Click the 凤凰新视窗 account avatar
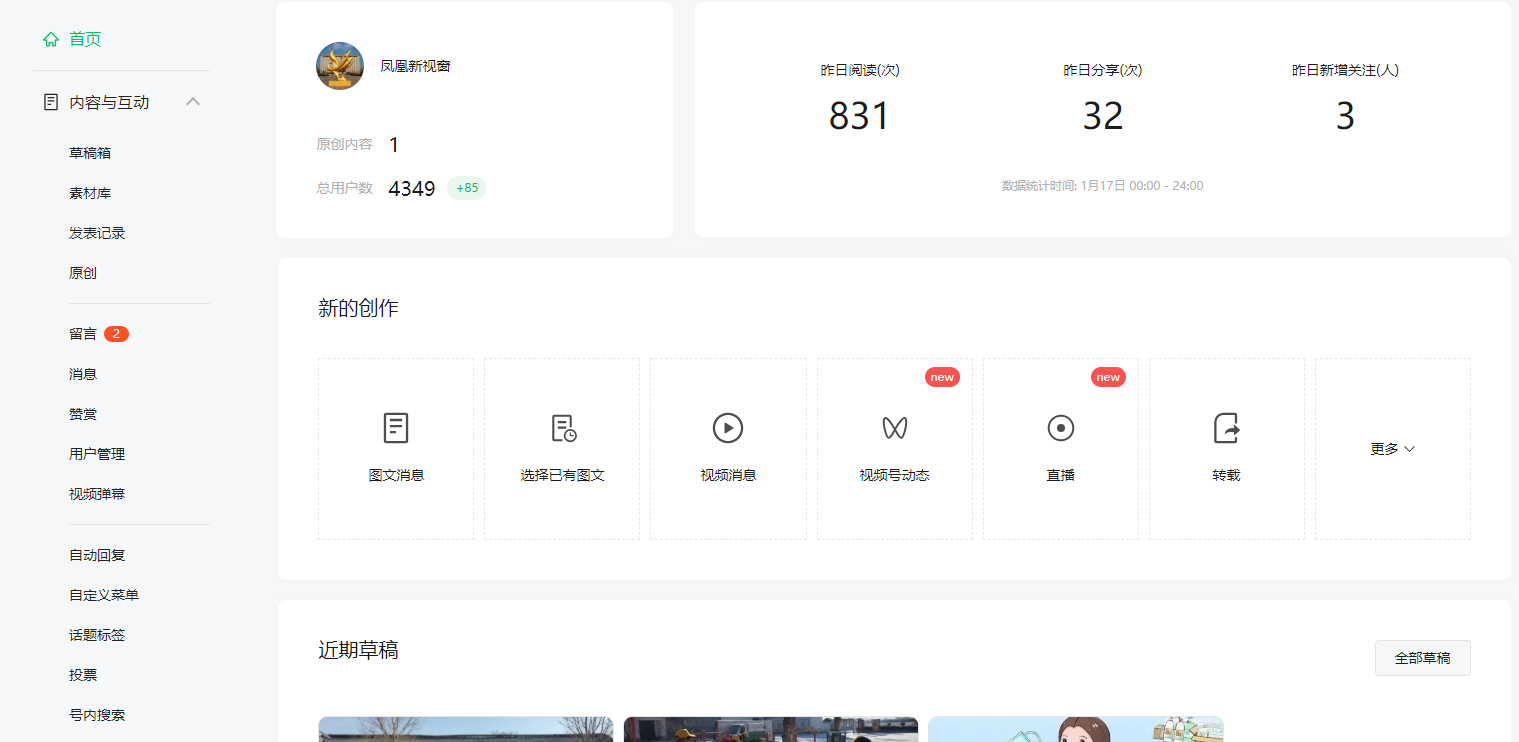This screenshot has height=742, width=1519. click(339, 64)
